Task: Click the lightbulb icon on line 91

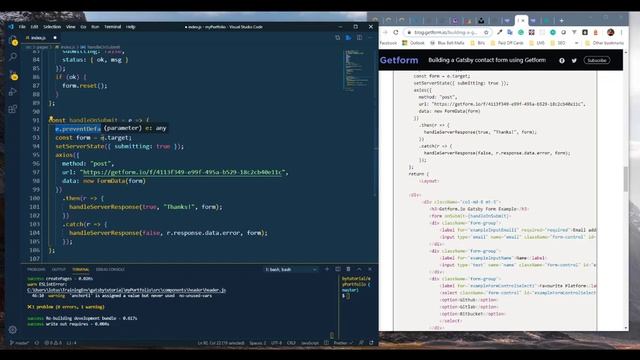Action: click(x=51, y=119)
